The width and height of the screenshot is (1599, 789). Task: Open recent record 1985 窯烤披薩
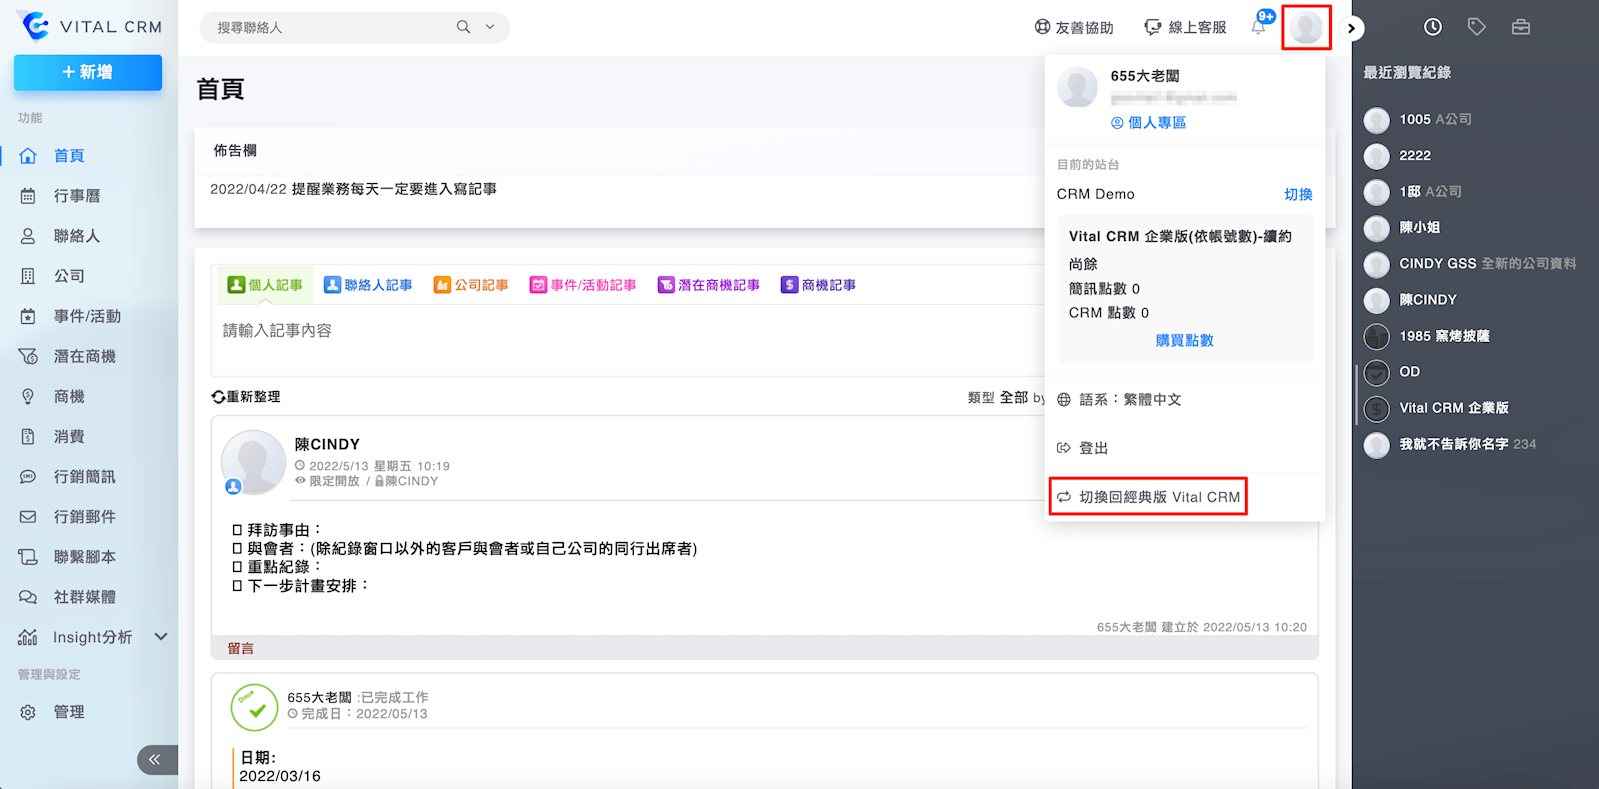1427,336
